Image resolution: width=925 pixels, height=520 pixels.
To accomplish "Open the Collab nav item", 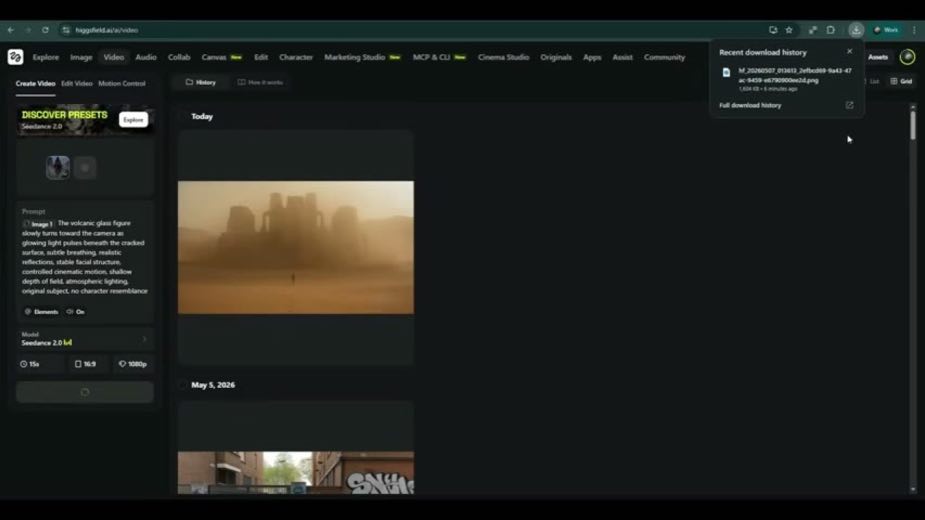I will tap(179, 57).
